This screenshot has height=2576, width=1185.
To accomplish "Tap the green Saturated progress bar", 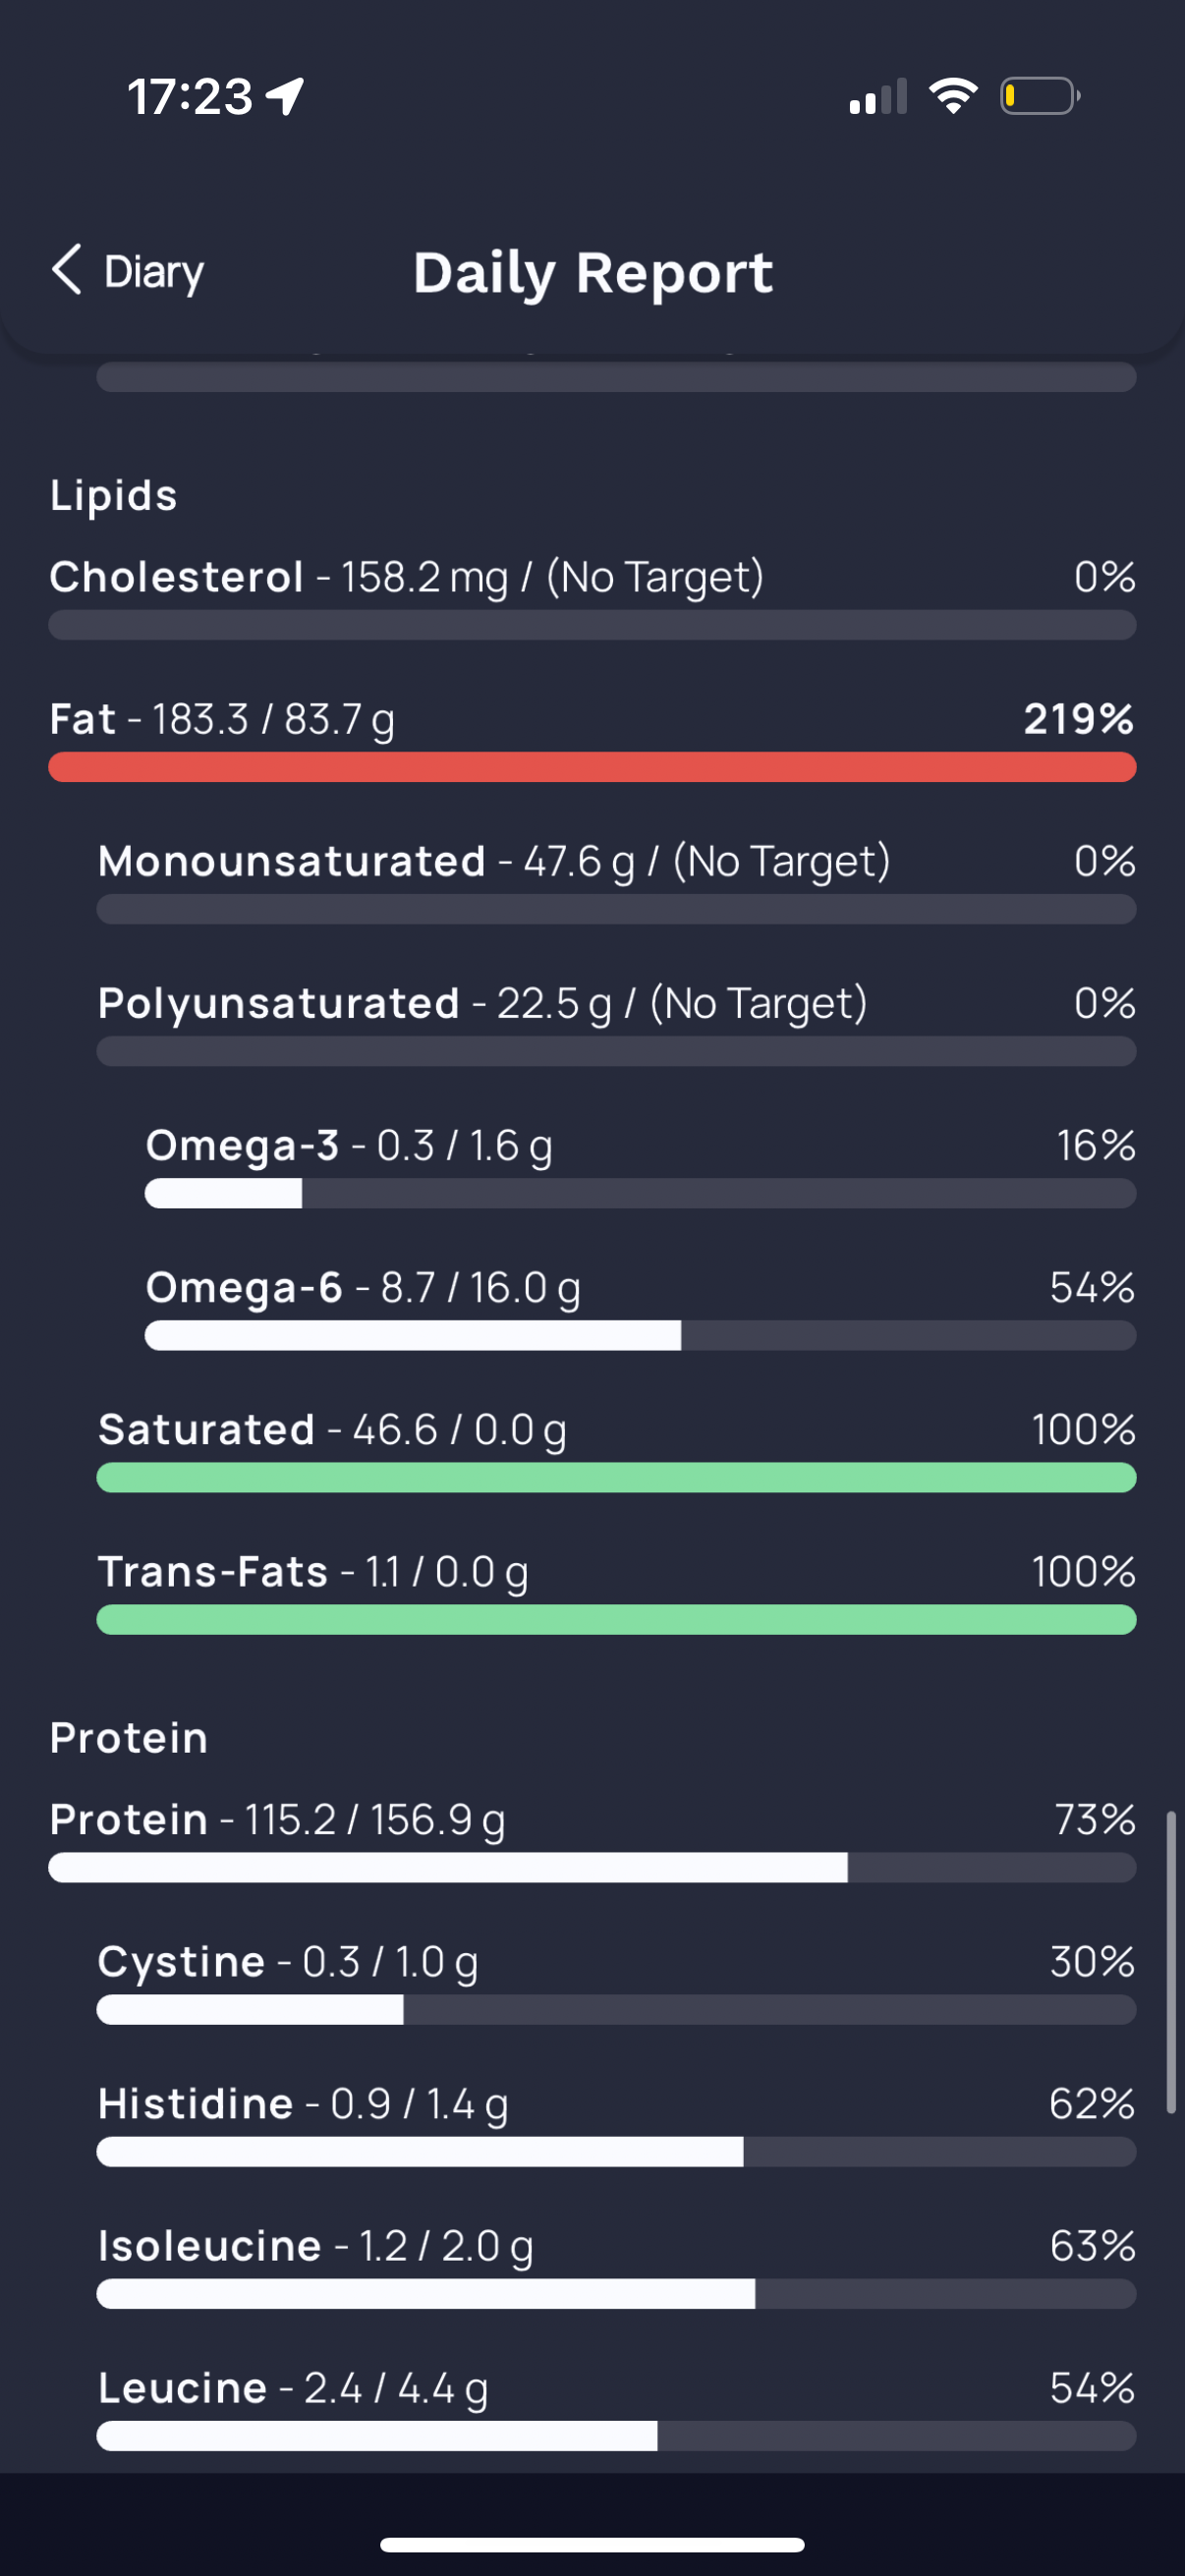I will point(616,1477).
